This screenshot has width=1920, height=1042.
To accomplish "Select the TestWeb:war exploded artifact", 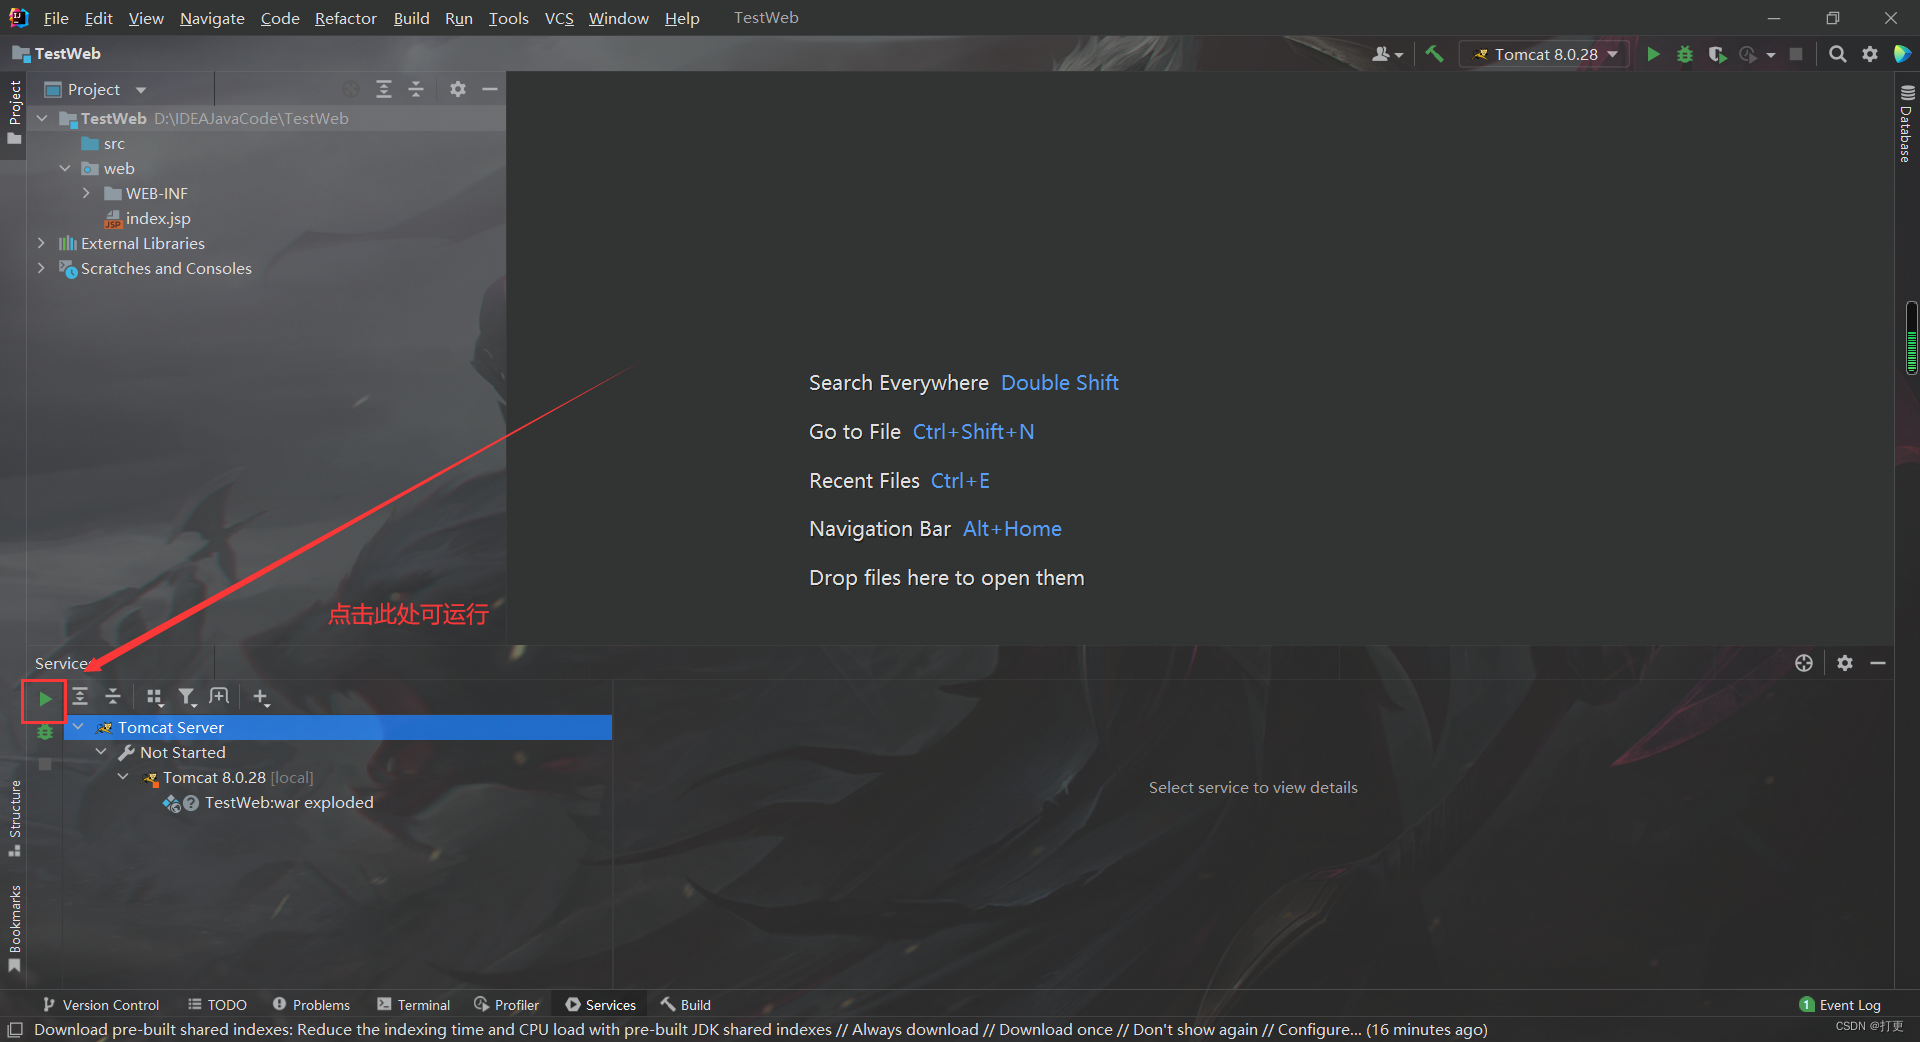I will (x=269, y=802).
